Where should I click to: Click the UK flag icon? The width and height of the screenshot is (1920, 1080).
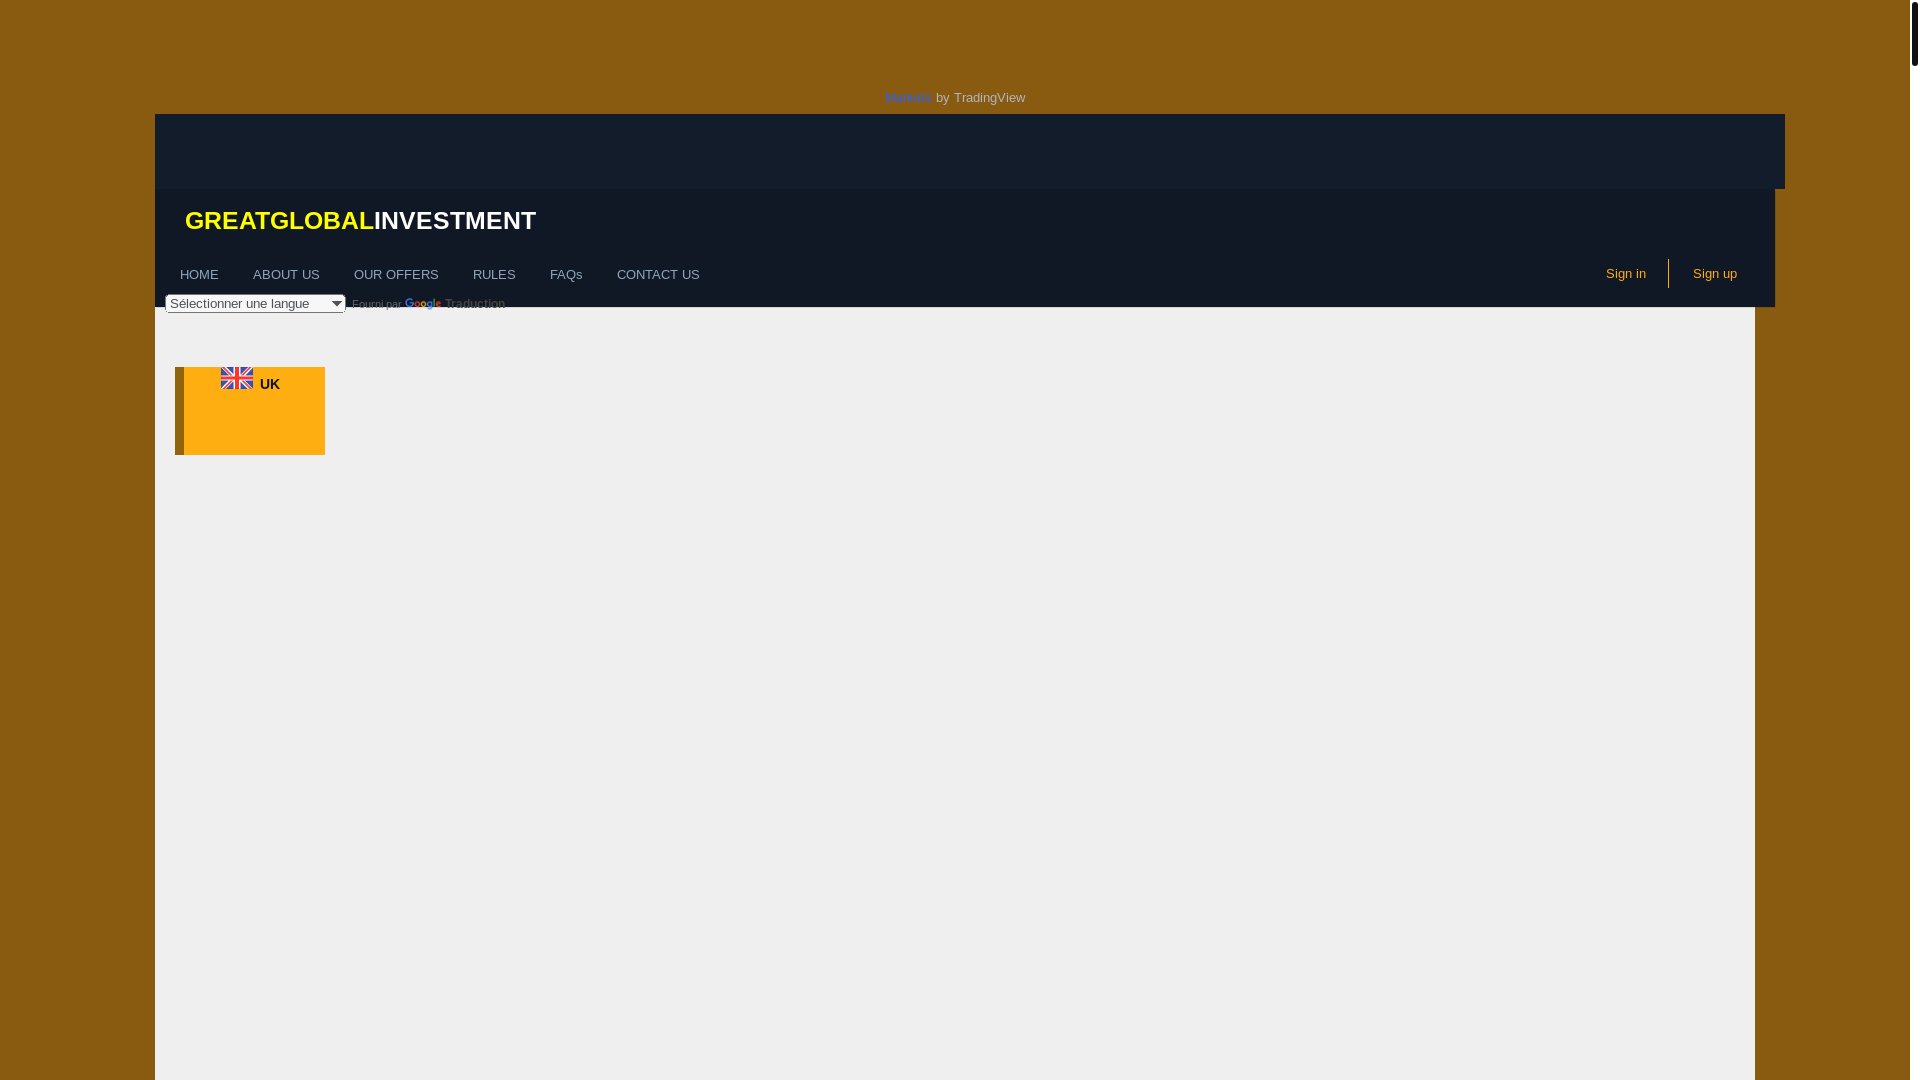pos(237,378)
